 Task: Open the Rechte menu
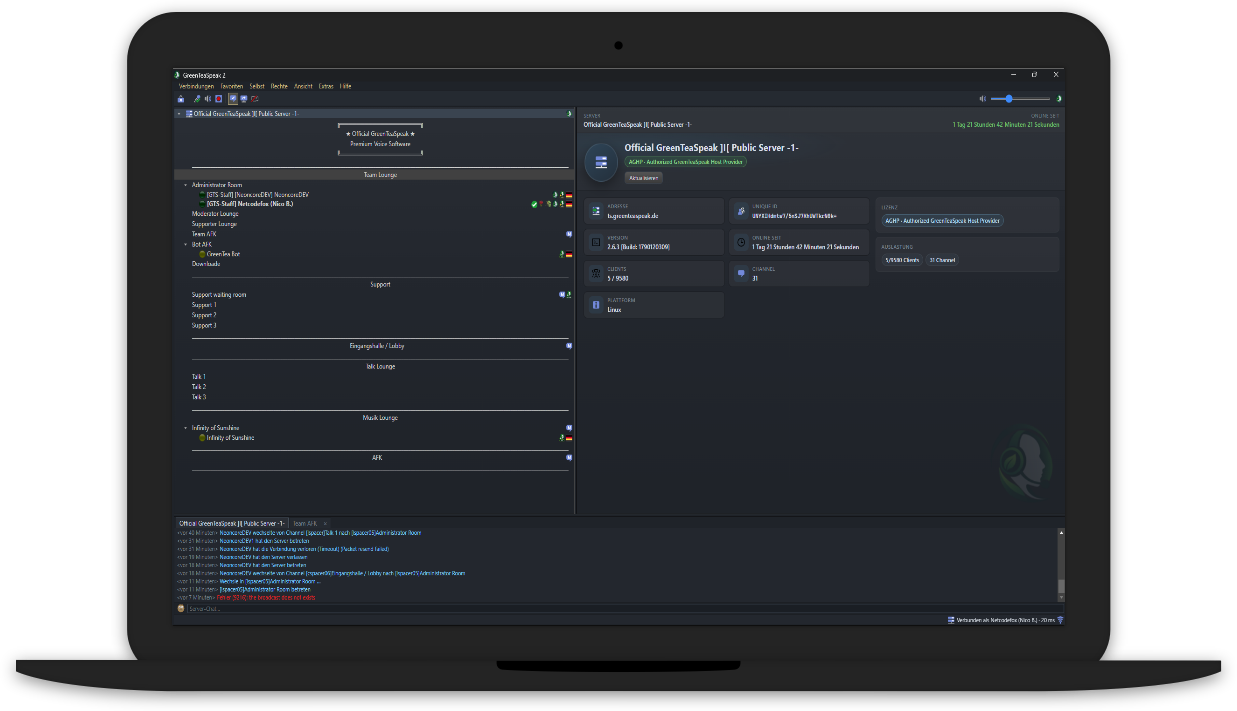click(x=279, y=87)
